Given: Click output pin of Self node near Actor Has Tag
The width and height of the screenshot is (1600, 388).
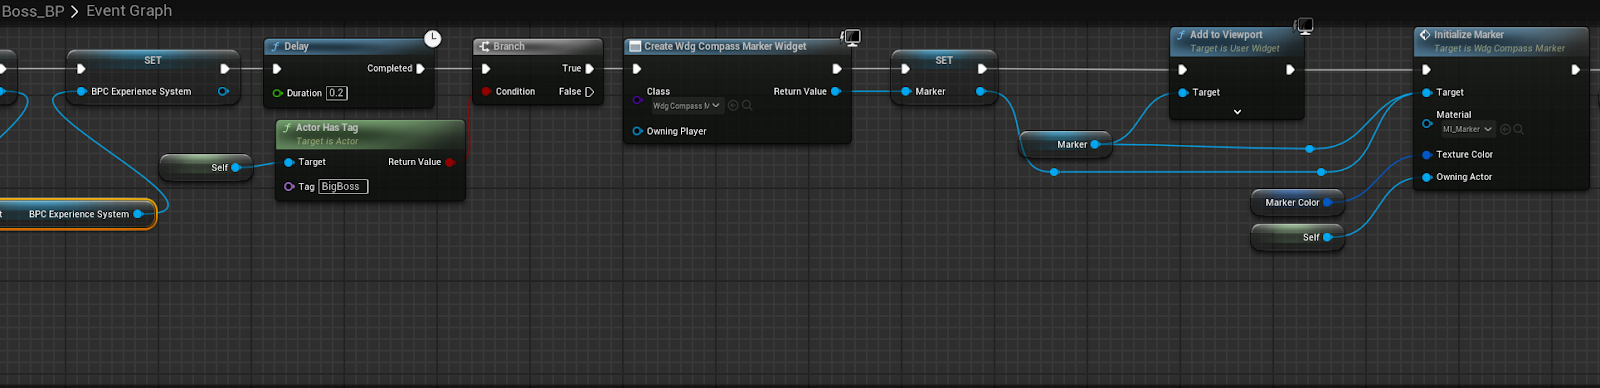Looking at the screenshot, I should (x=236, y=168).
